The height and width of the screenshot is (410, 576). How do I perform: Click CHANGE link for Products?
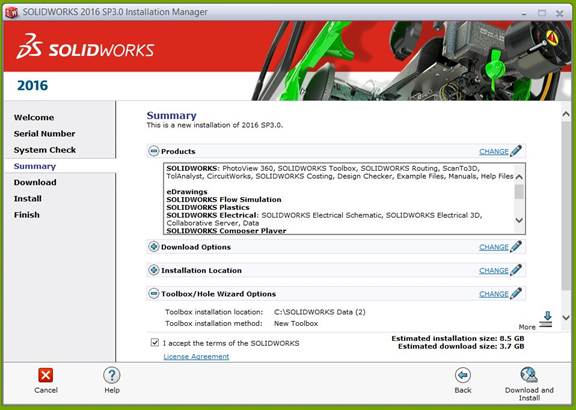494,151
